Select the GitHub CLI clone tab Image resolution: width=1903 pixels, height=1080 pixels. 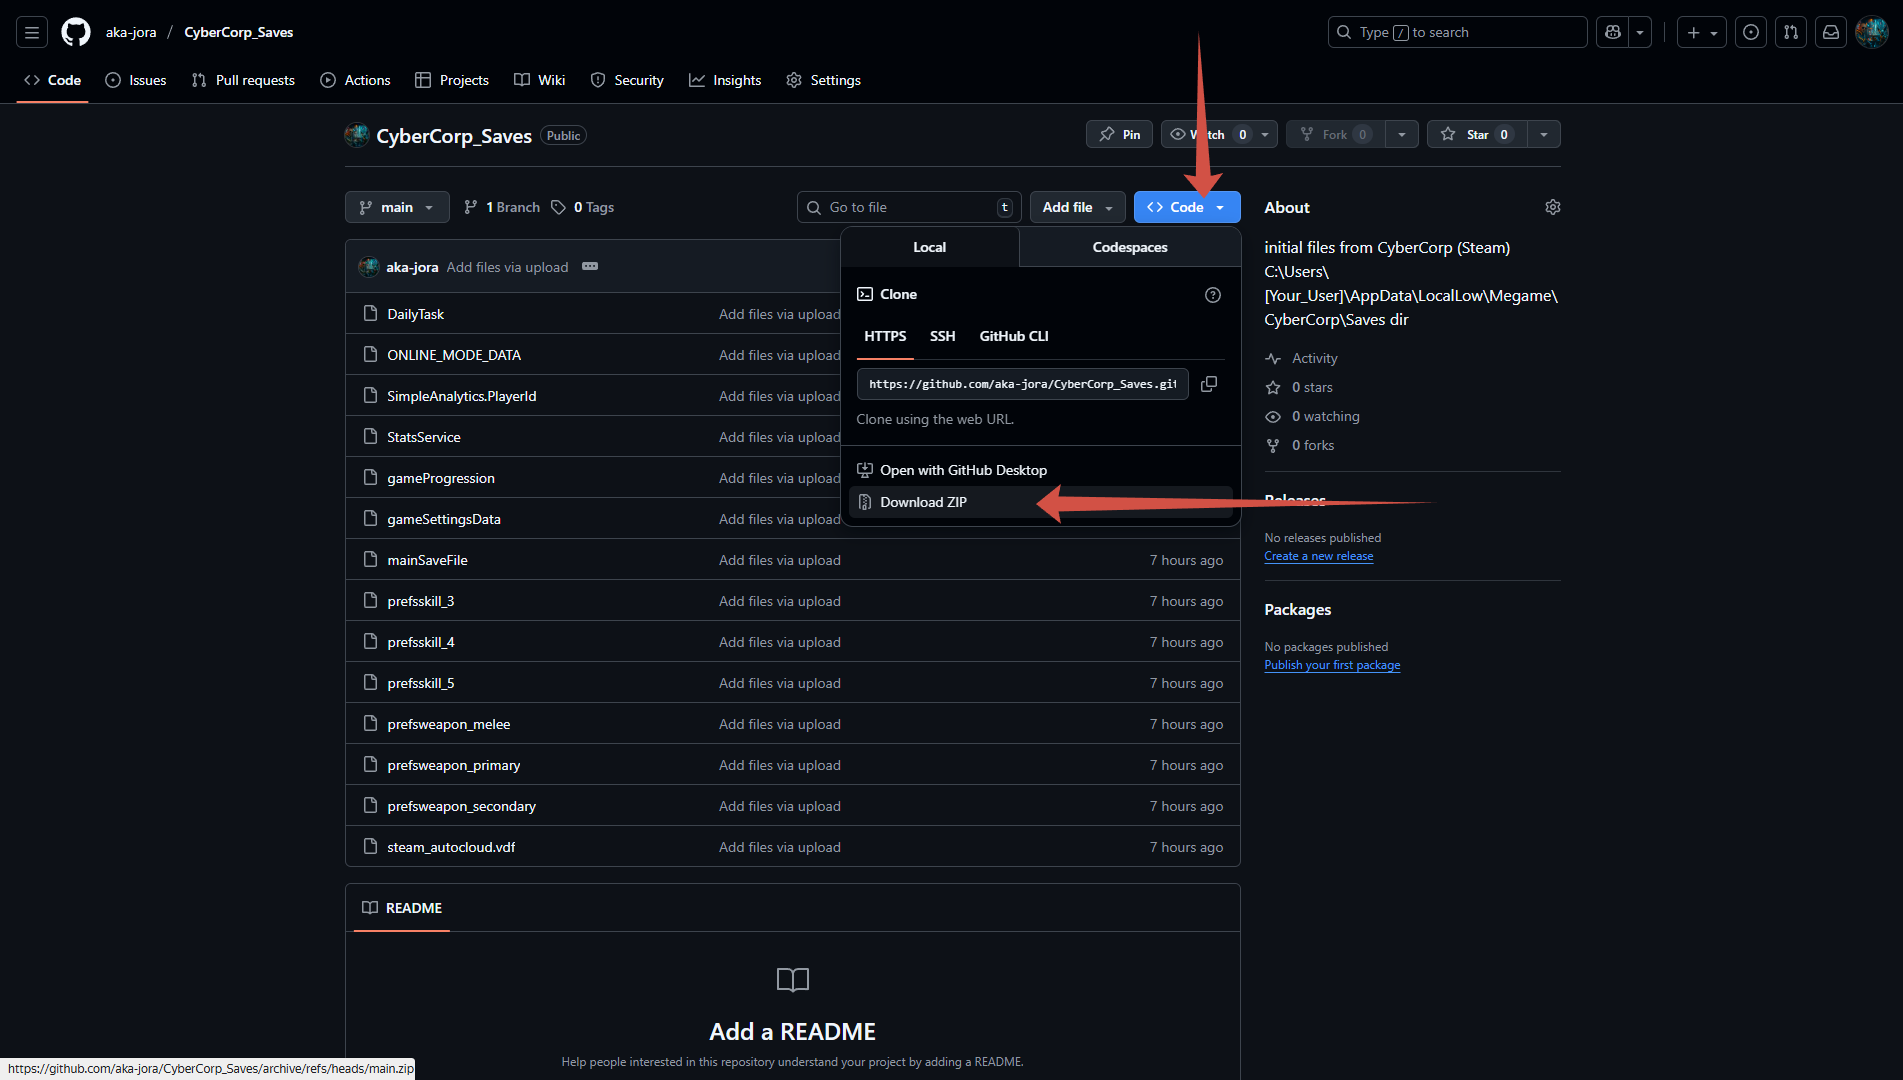point(1014,336)
